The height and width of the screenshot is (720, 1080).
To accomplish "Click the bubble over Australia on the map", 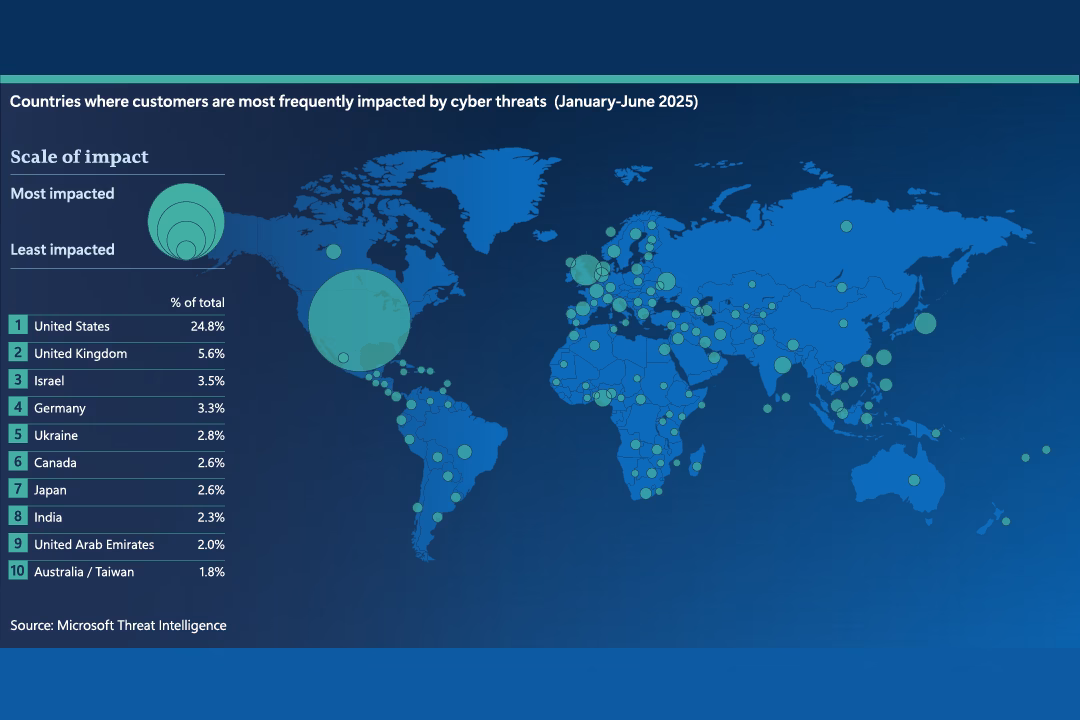I will pyautogui.click(x=914, y=480).
